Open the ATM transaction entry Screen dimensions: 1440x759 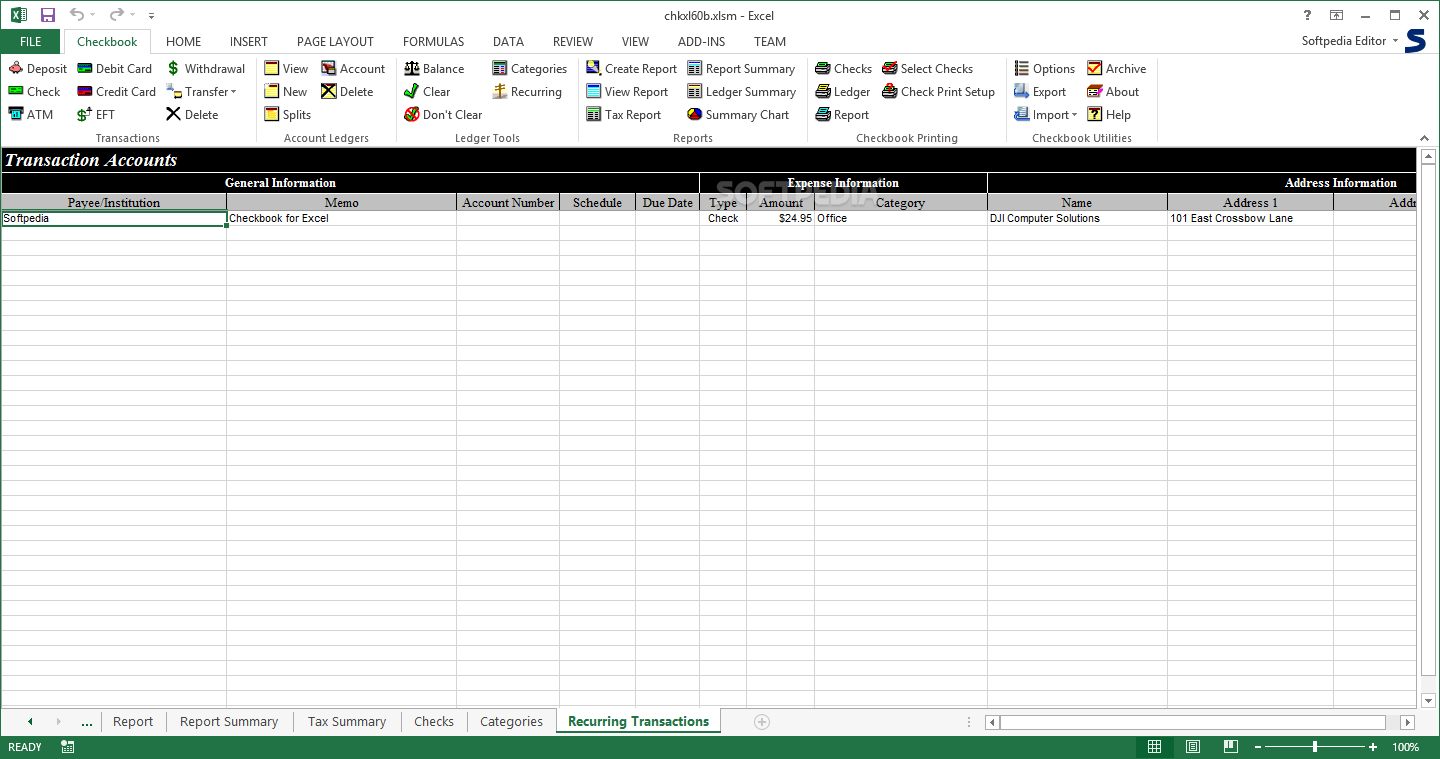31,115
